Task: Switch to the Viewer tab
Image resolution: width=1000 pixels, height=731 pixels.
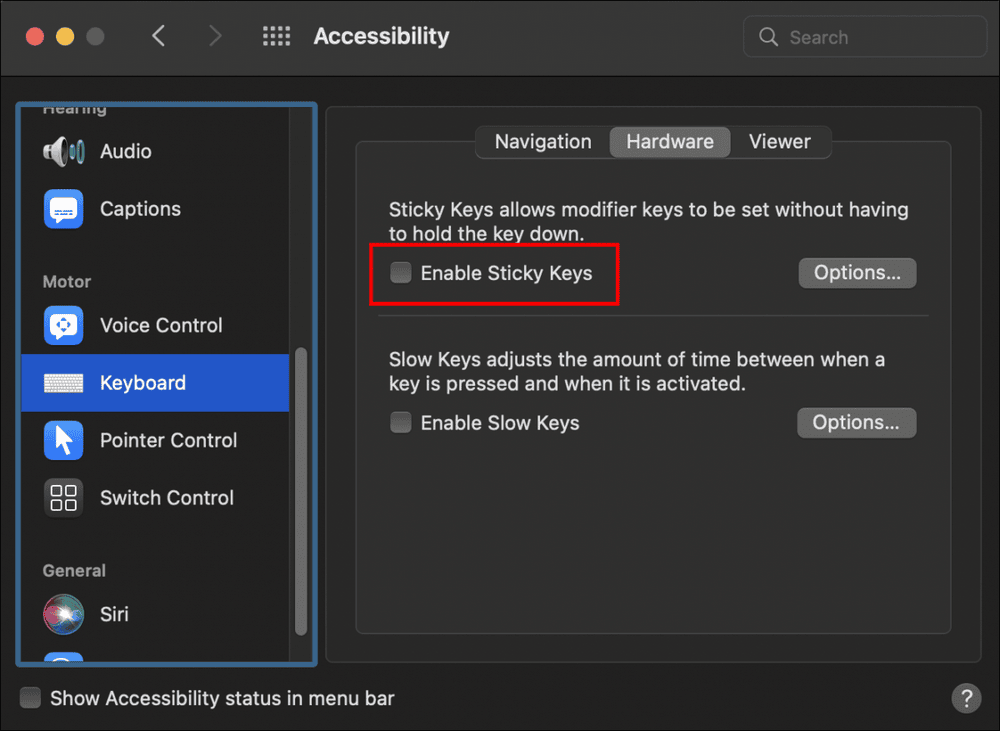Action: pos(779,142)
